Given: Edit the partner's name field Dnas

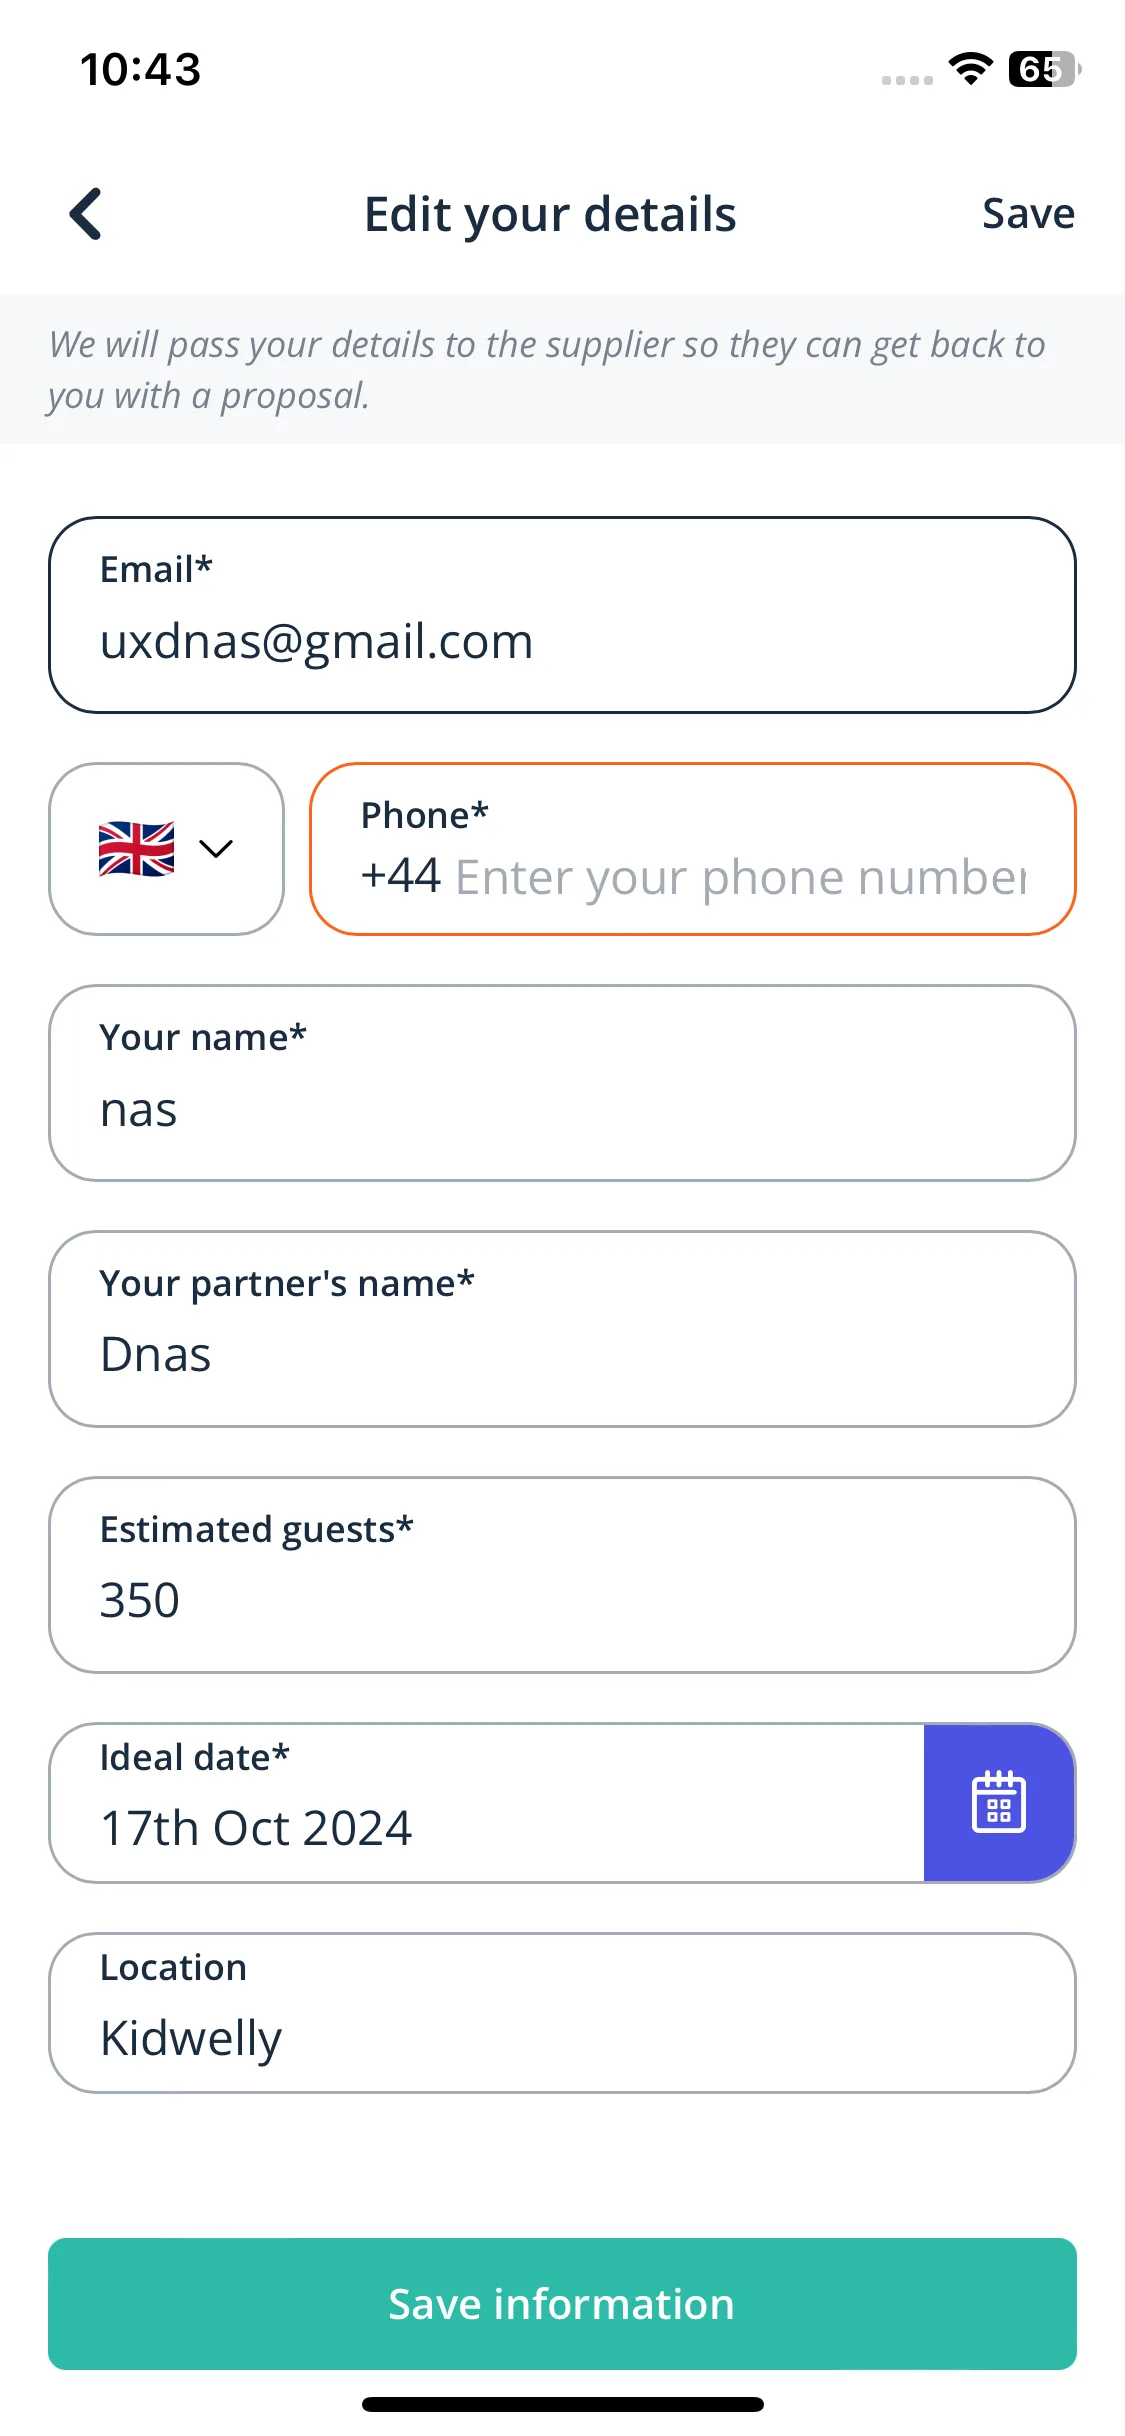Looking at the screenshot, I should (x=562, y=1329).
